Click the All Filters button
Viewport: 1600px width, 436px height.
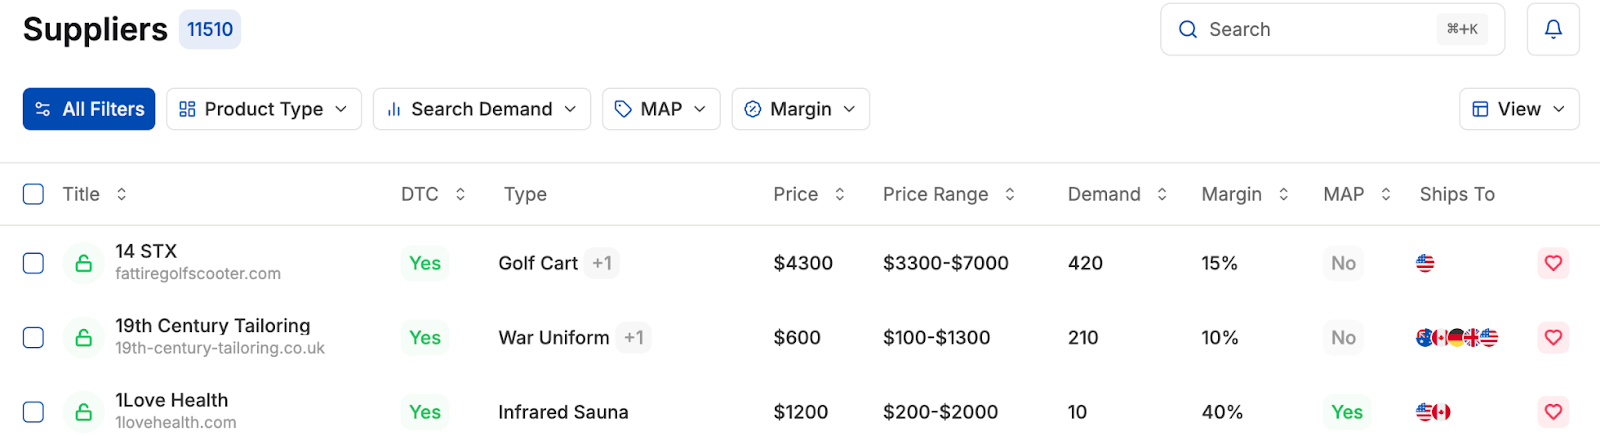tap(89, 109)
